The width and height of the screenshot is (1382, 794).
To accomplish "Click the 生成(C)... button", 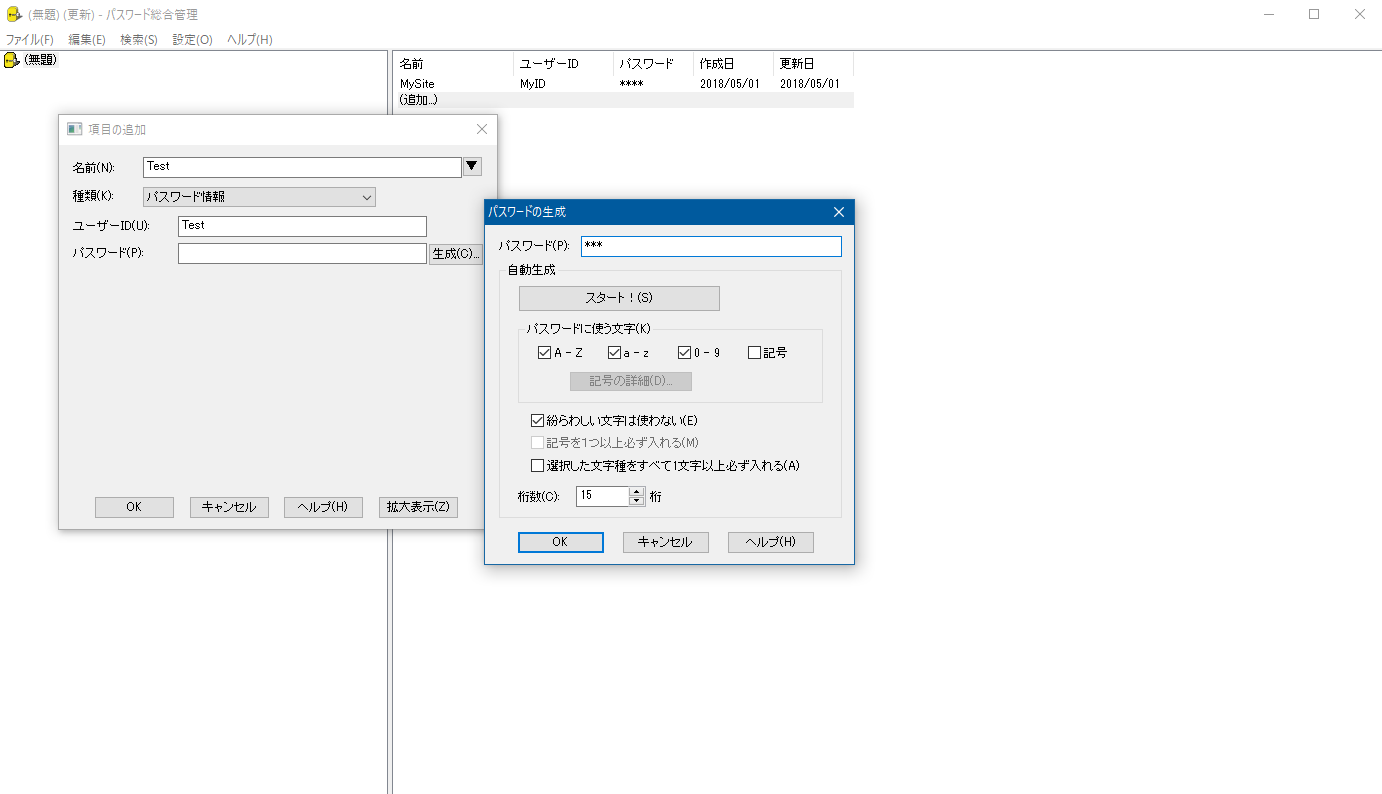I will (x=456, y=253).
